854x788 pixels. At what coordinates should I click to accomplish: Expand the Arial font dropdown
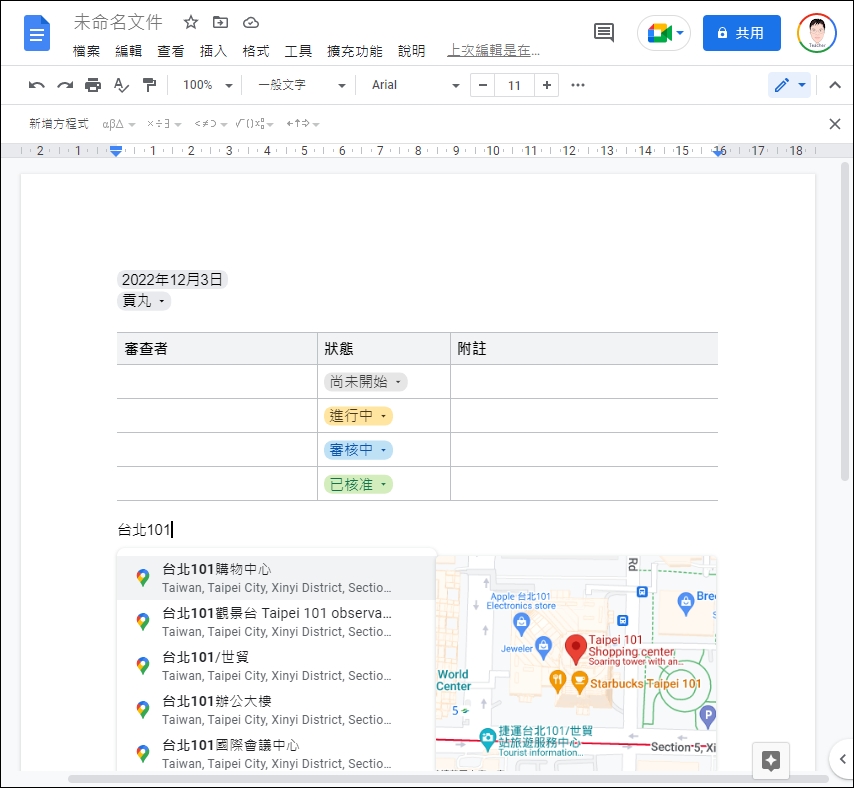point(415,85)
